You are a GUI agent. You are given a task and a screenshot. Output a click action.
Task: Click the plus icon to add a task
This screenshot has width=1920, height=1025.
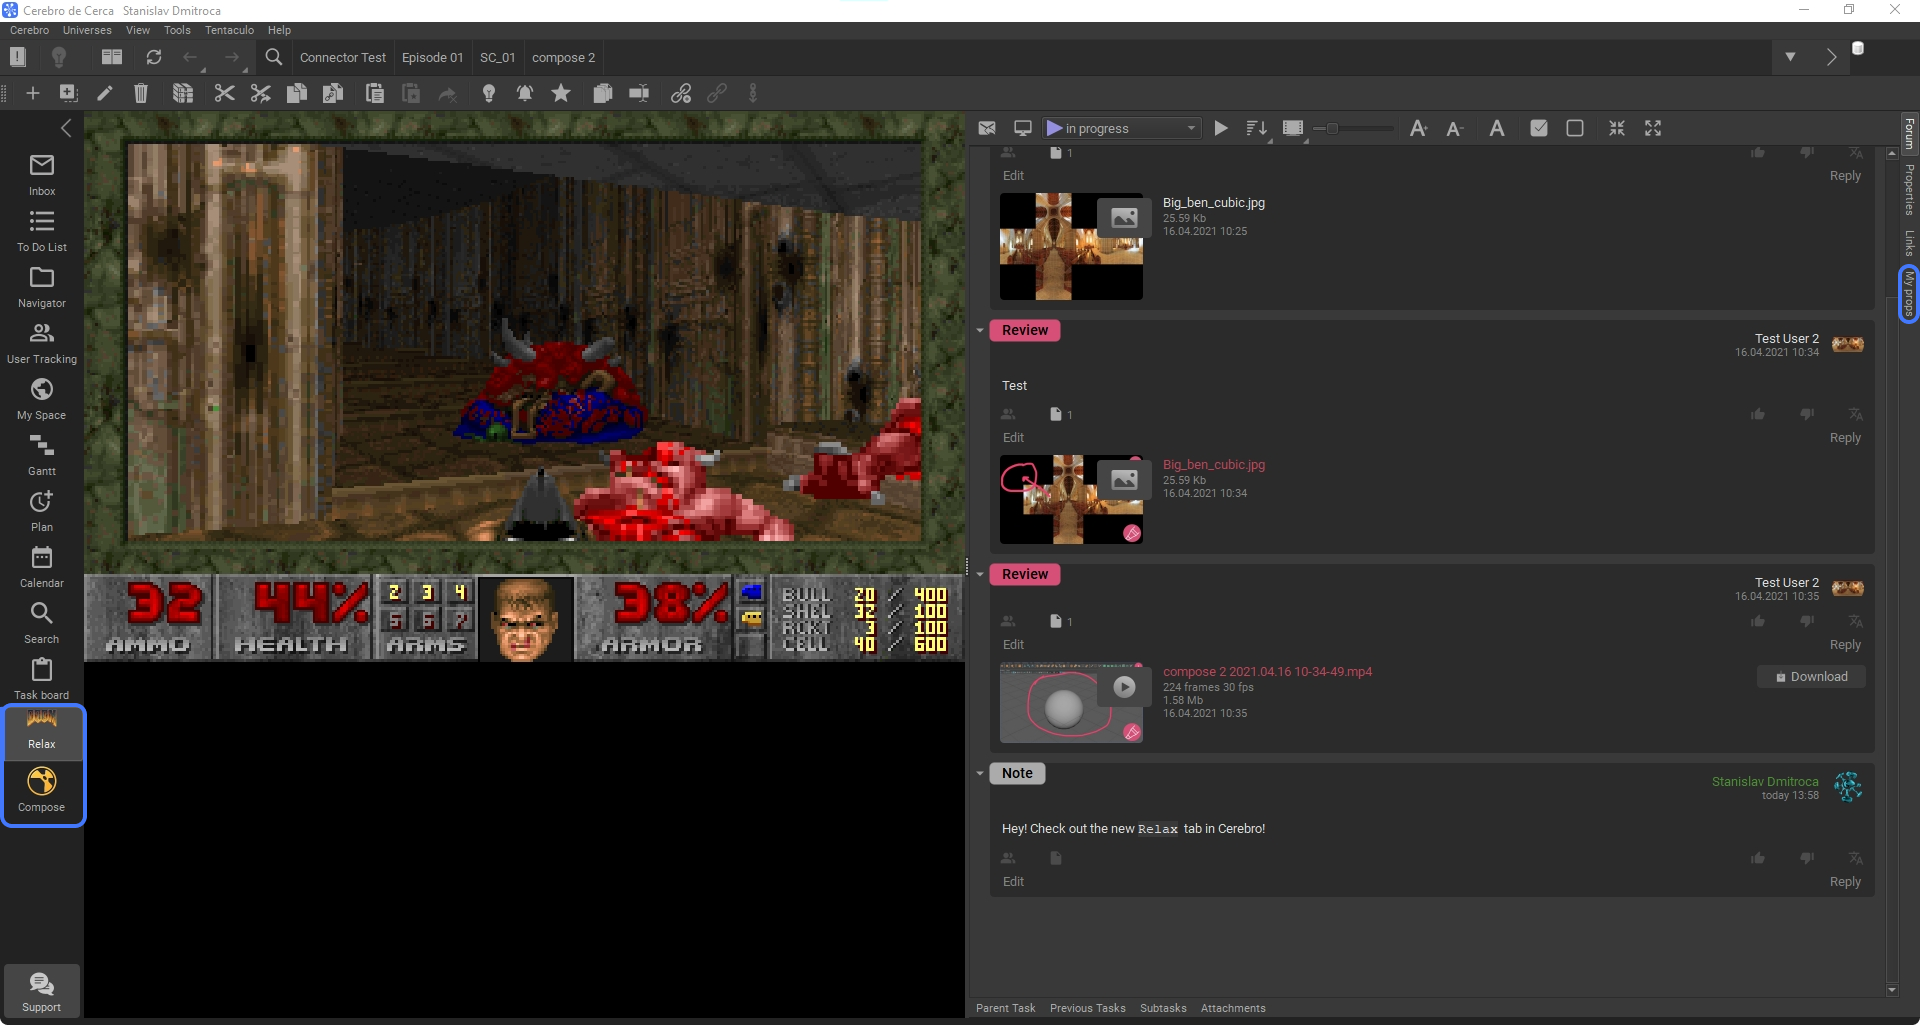pyautogui.click(x=32, y=93)
